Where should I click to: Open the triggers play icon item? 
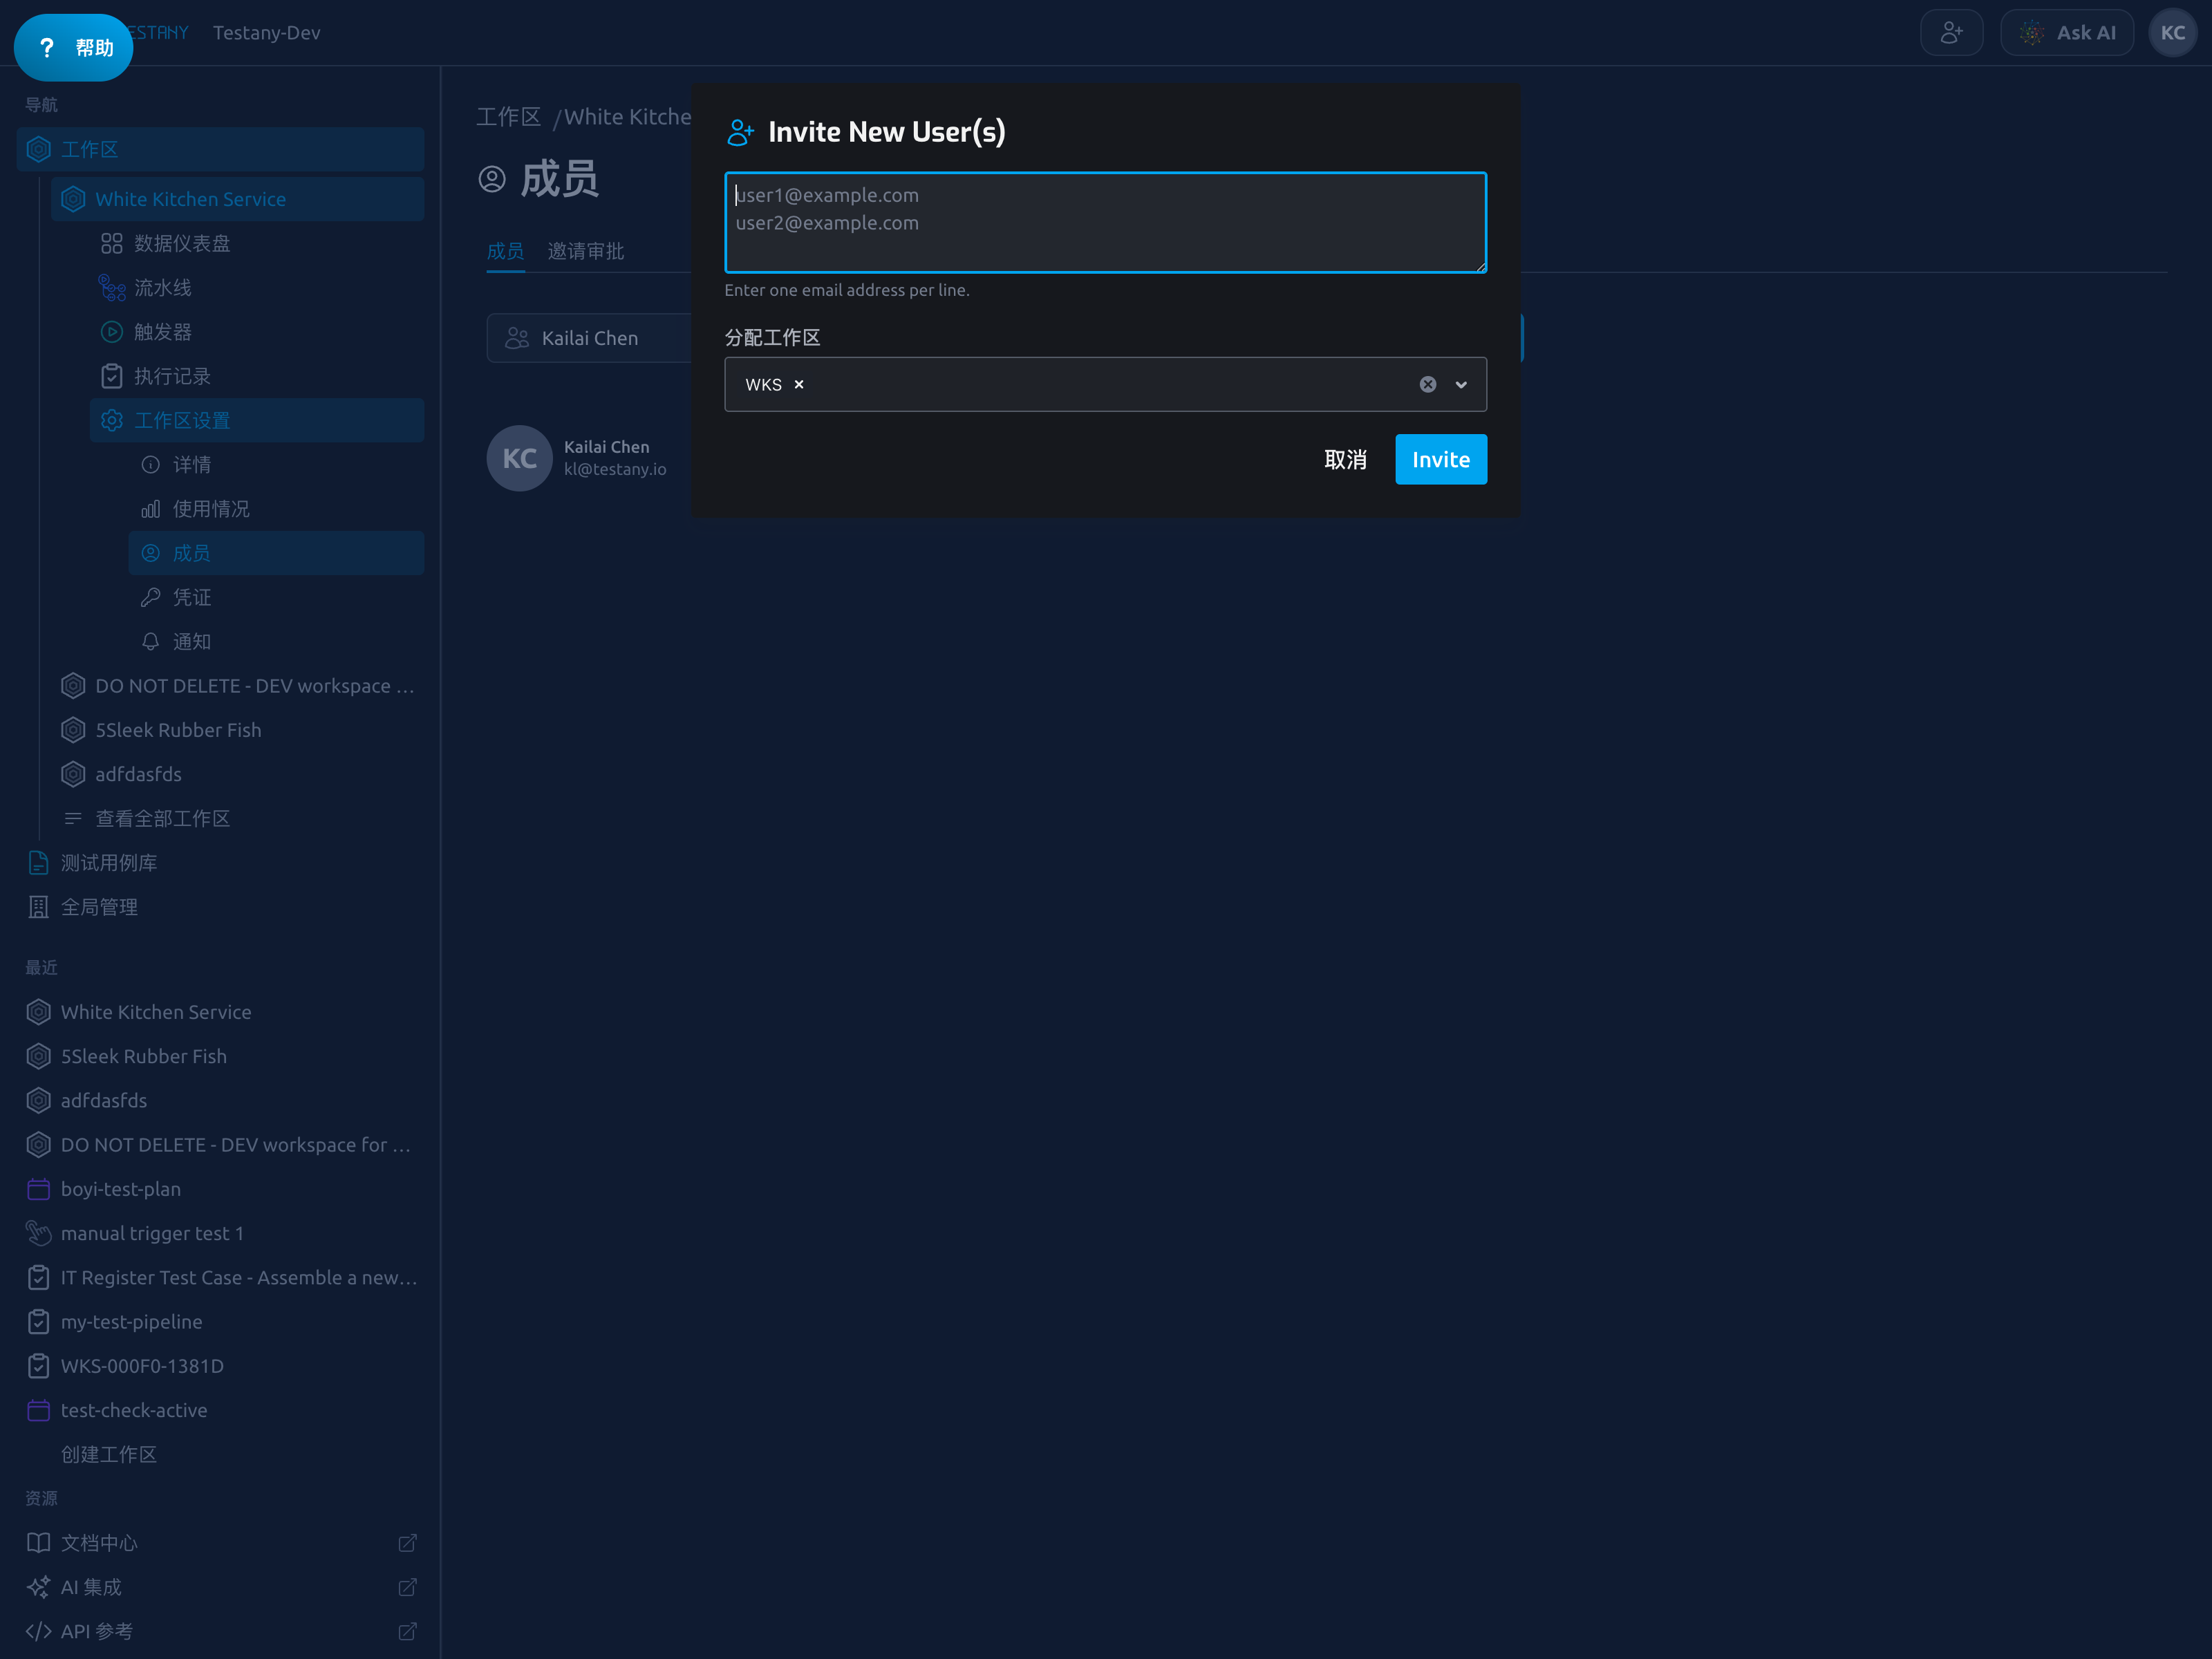click(111, 332)
